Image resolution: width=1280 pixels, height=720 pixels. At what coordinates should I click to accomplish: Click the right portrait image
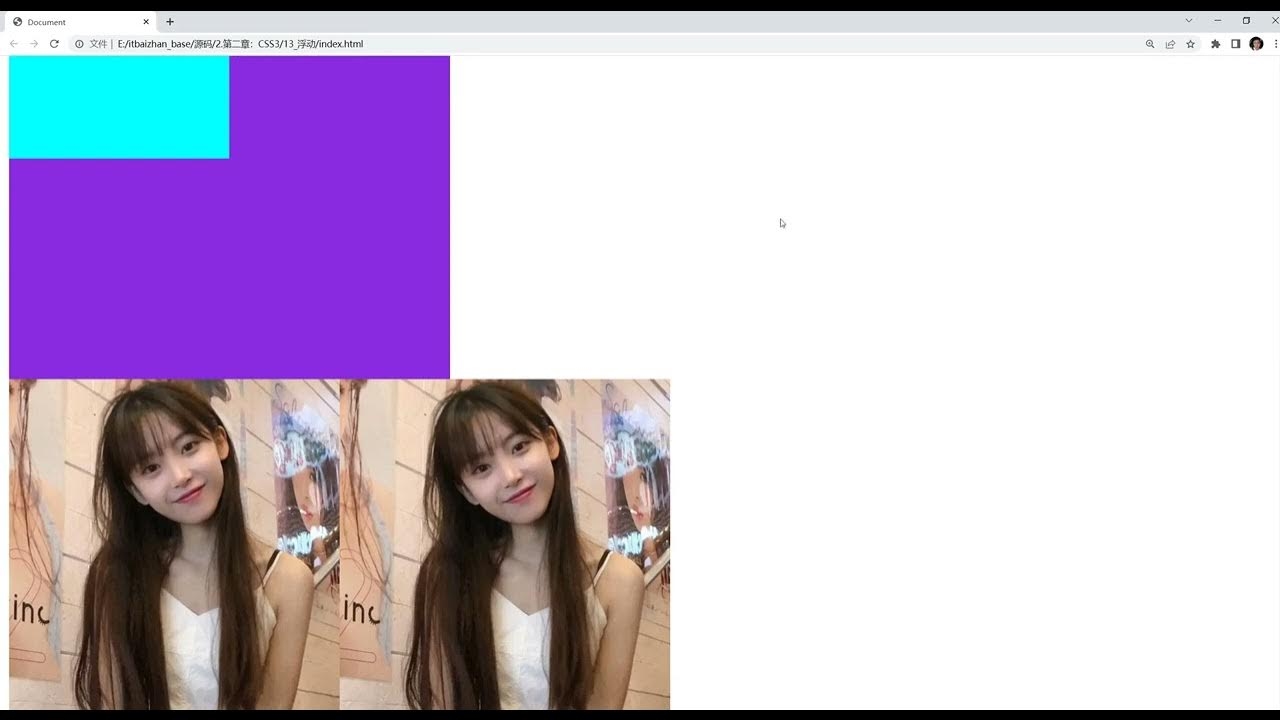click(x=505, y=545)
